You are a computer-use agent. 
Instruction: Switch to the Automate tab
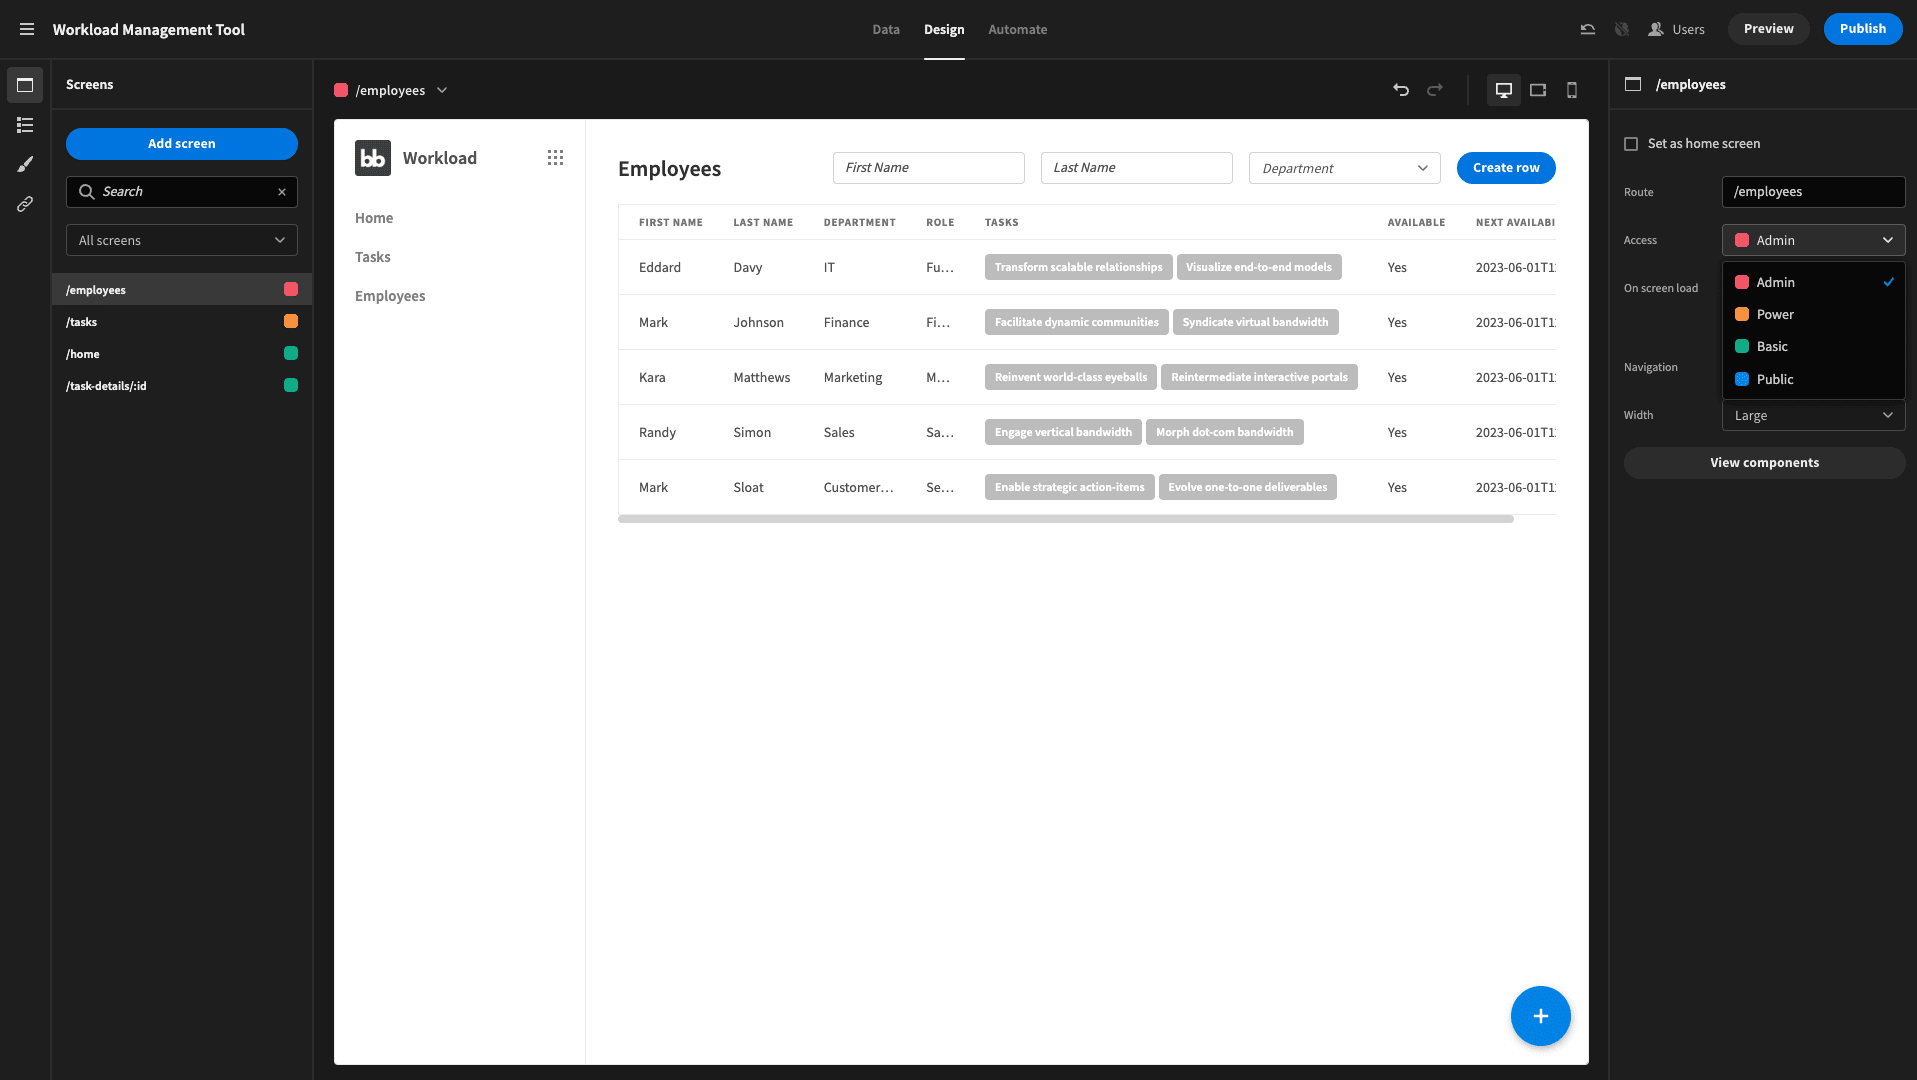[1018, 29]
